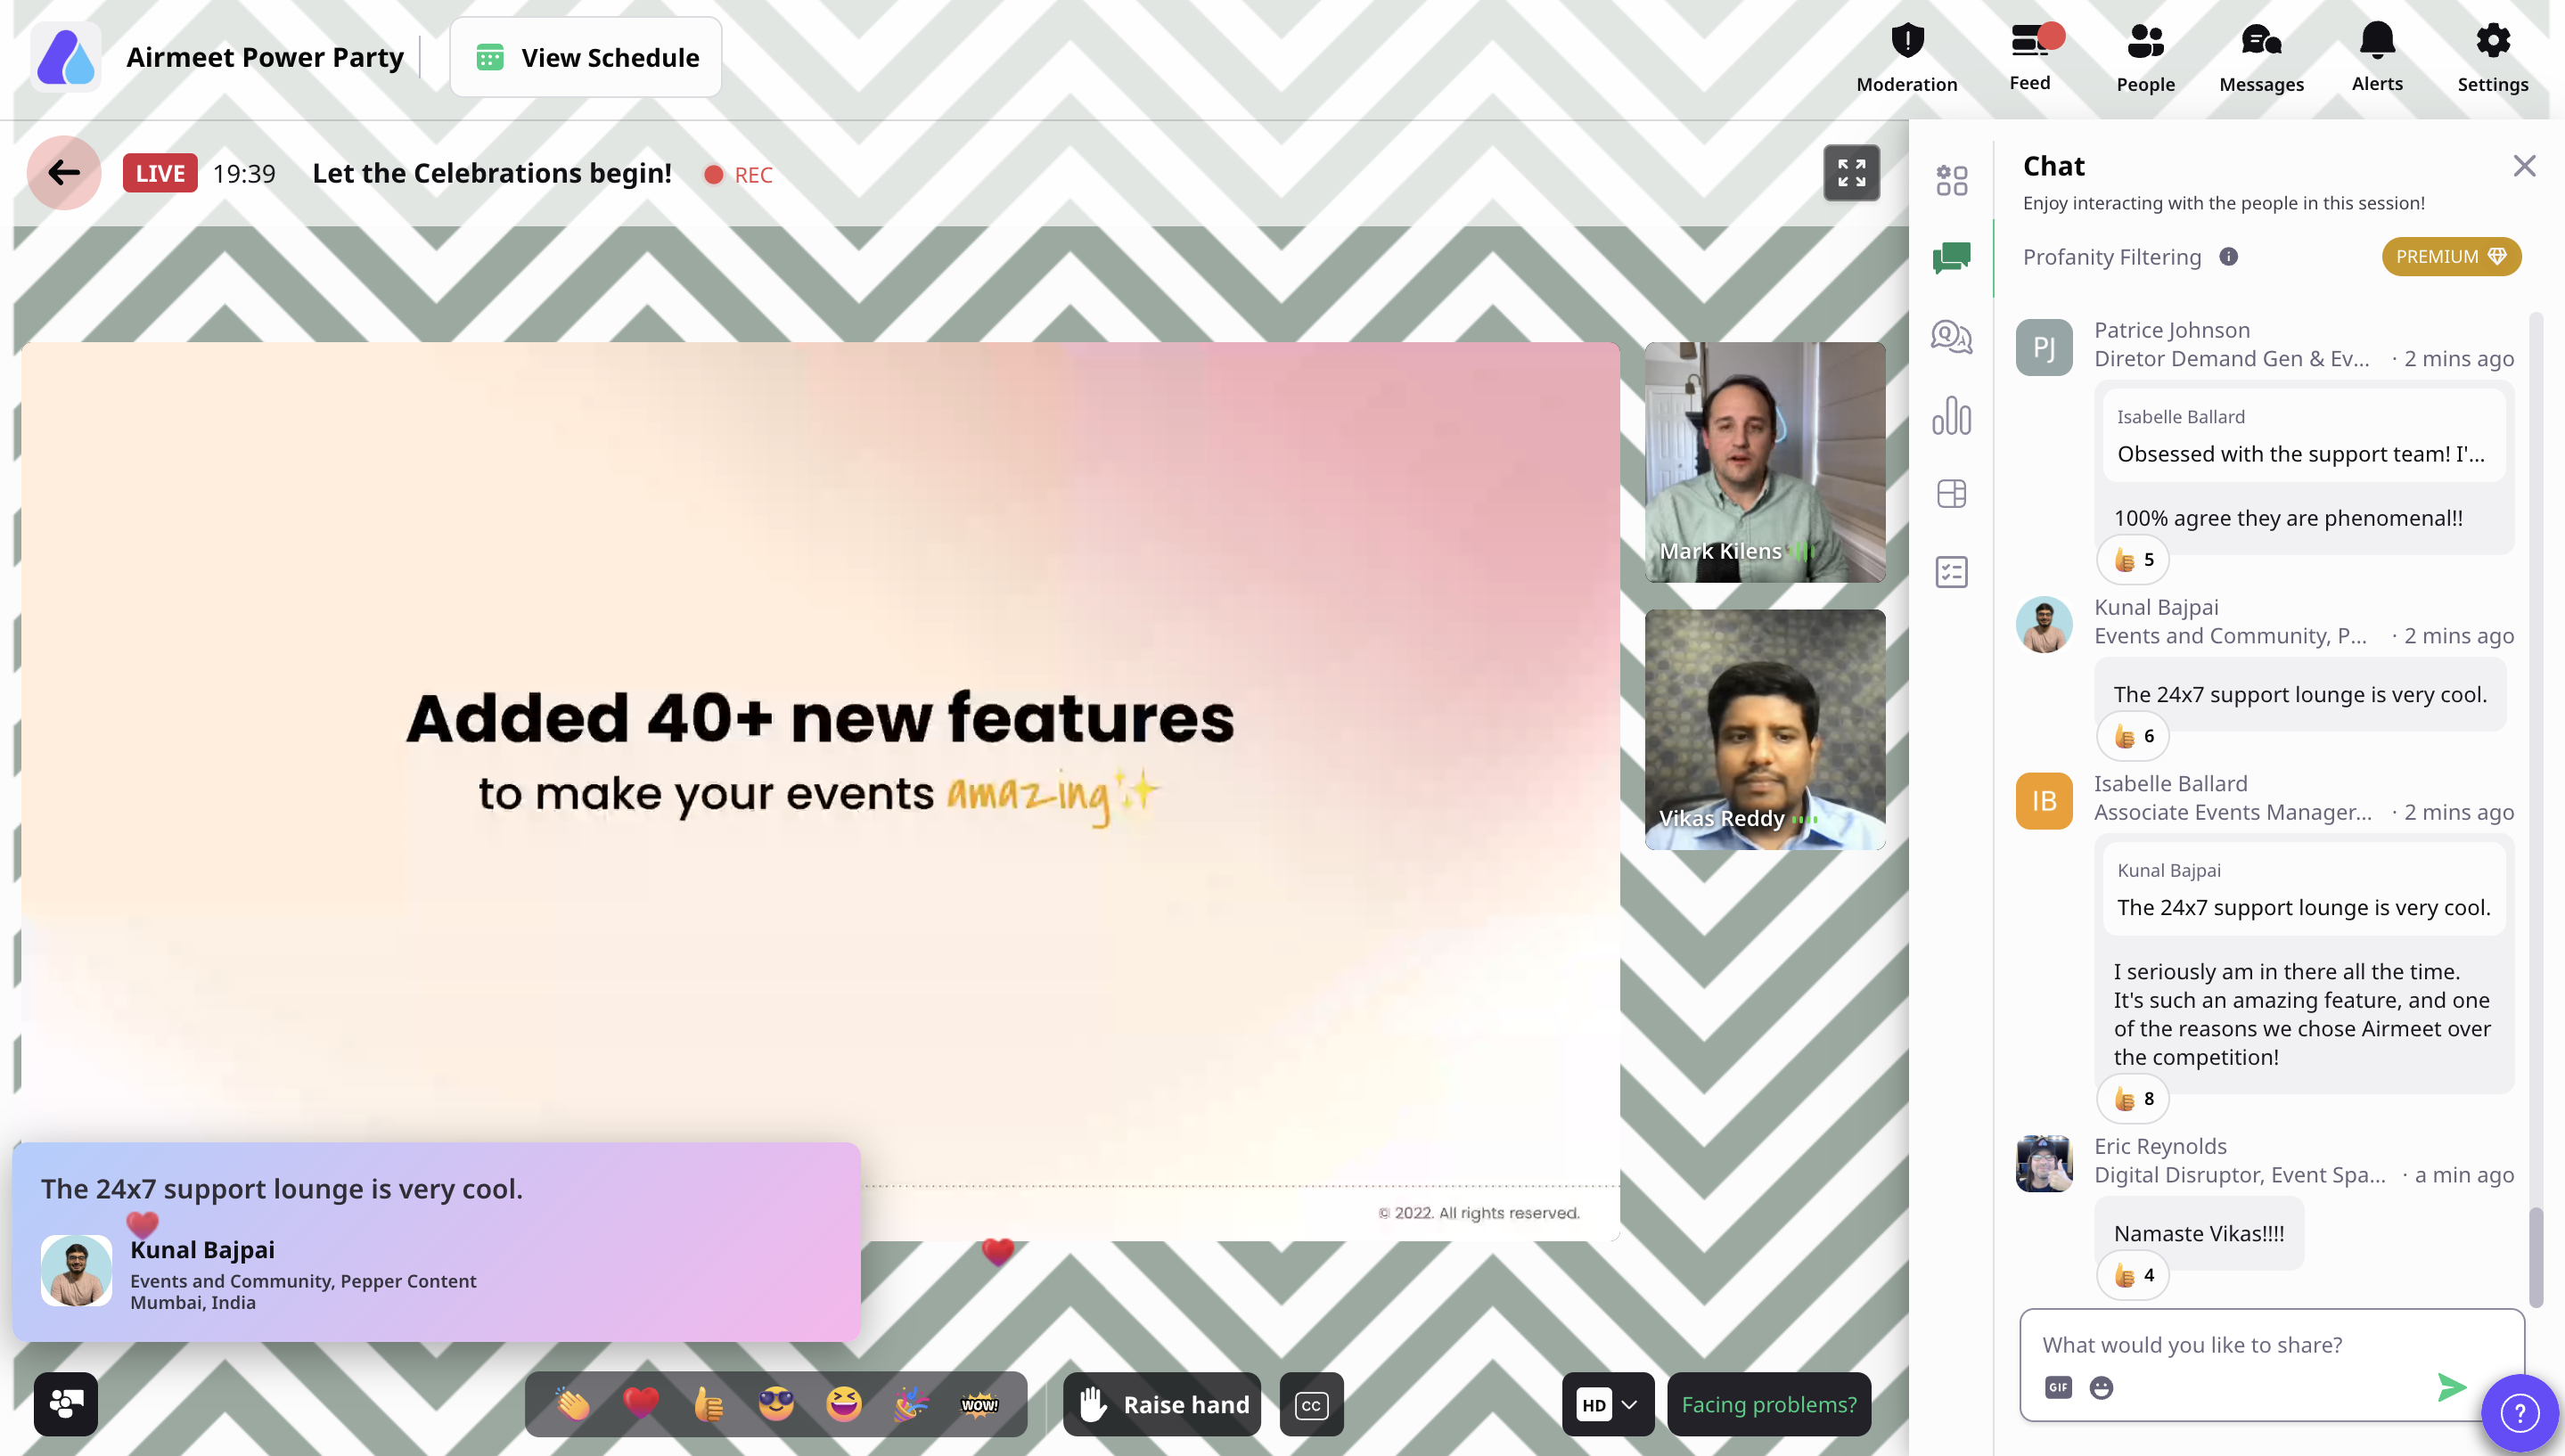Toggle thumbs up on Kunal Bajpai's message
The width and height of the screenshot is (2565, 1456).
2132,737
